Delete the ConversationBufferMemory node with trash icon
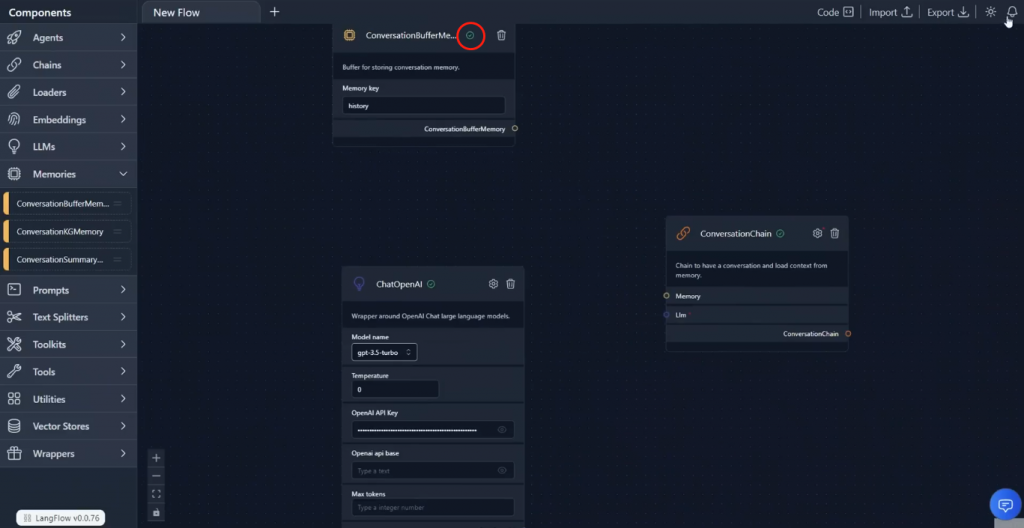This screenshot has width=1024, height=528. (x=501, y=35)
